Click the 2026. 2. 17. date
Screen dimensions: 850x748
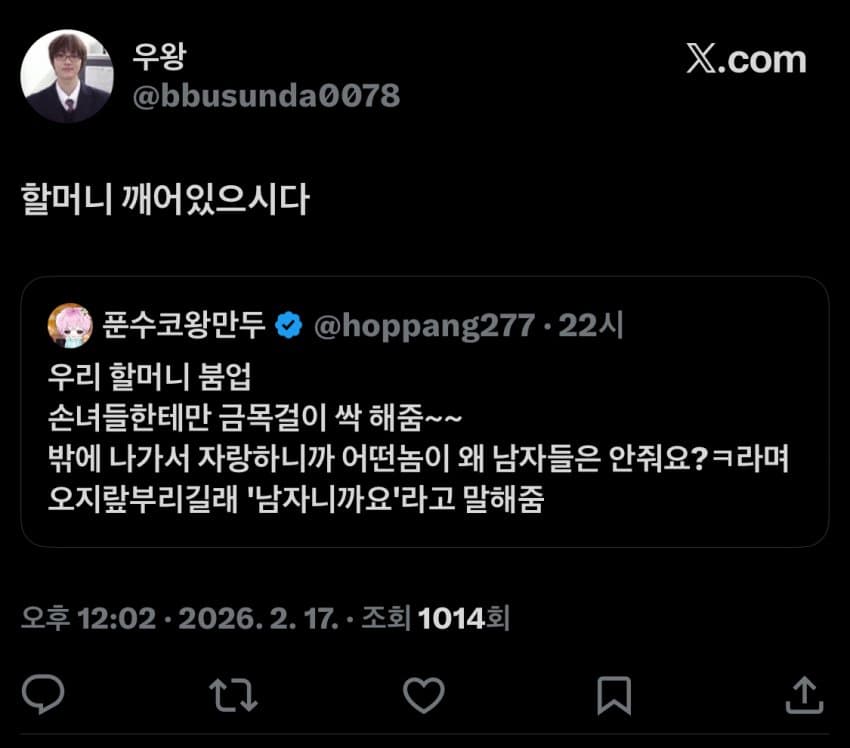point(257,619)
